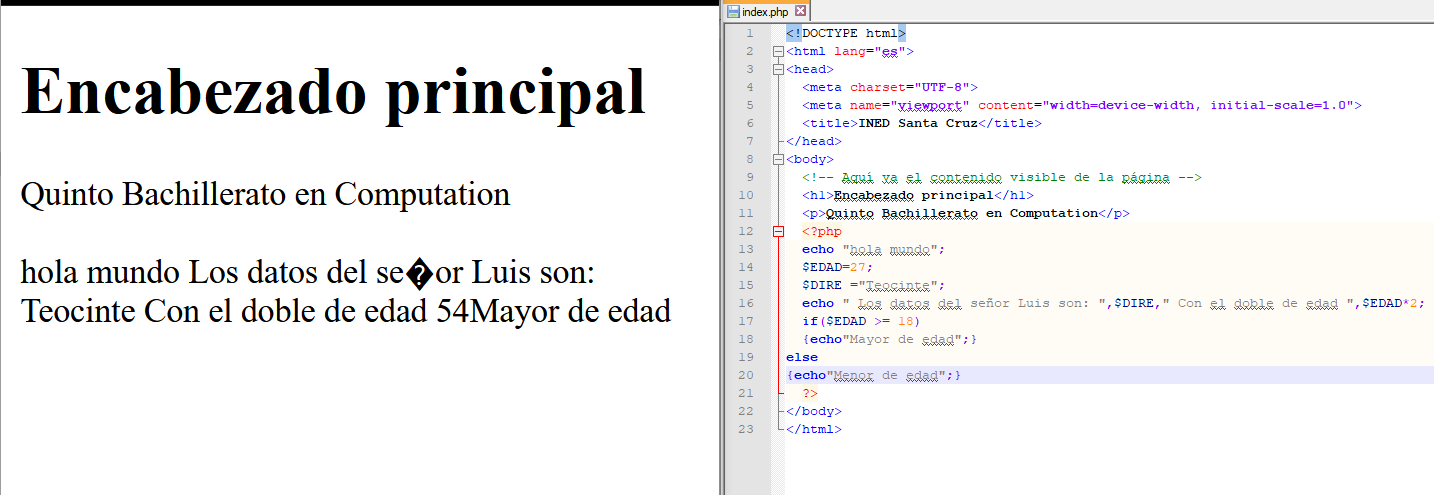Viewport: 1434px width, 495px height.
Task: Click the else keyword on line 19
Action: [802, 357]
